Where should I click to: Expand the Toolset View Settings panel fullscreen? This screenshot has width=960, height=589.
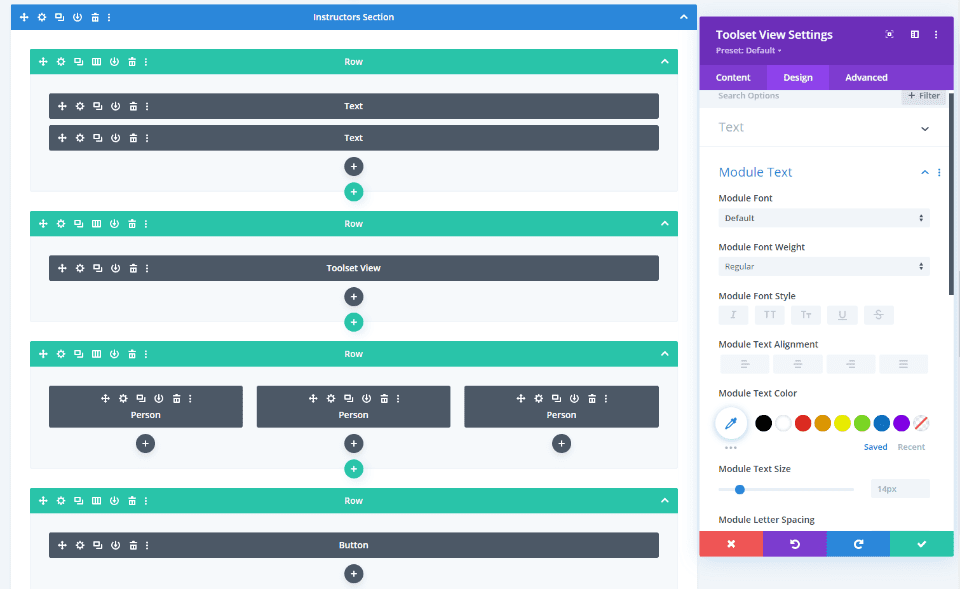click(889, 34)
